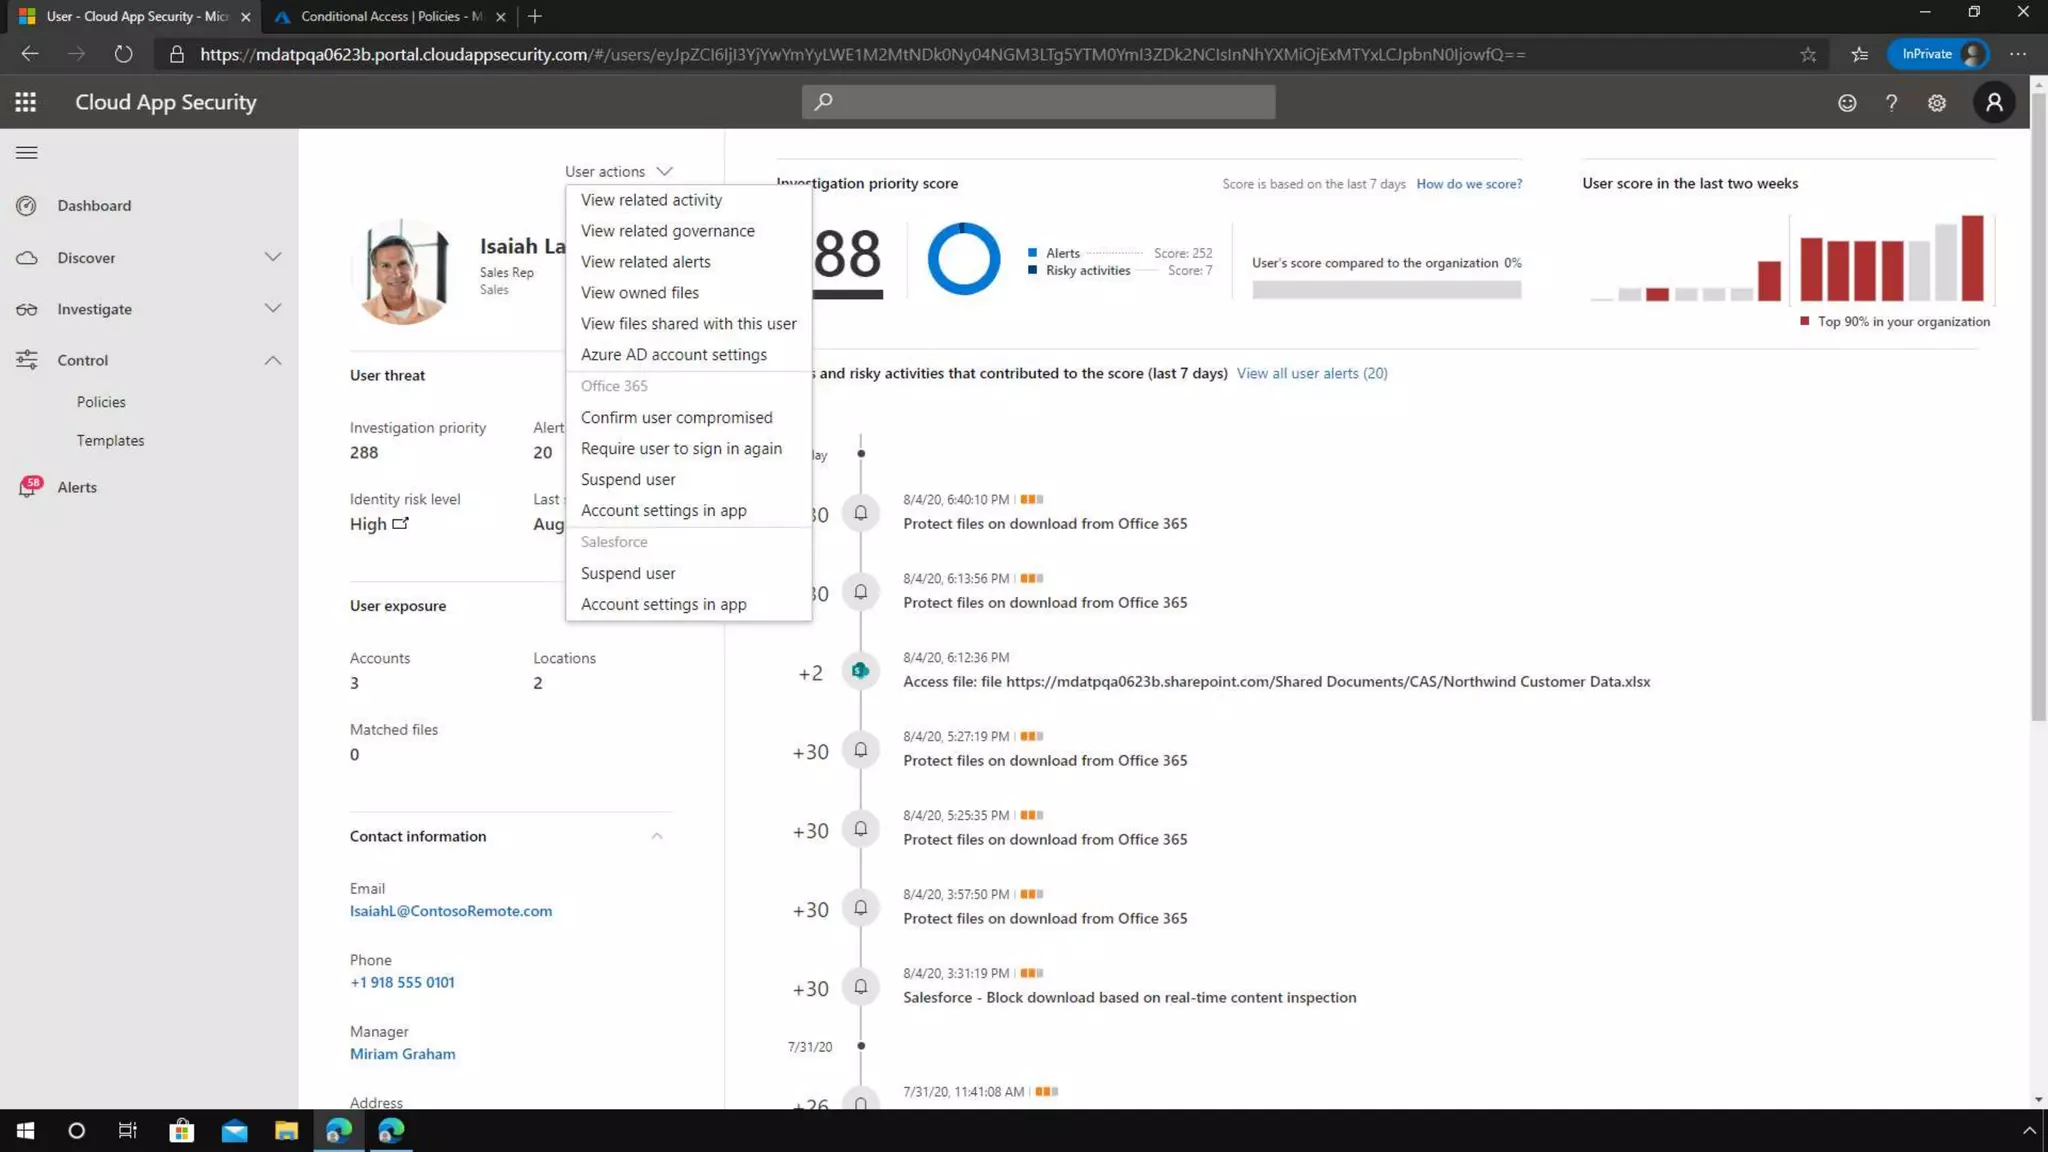Viewport: 2048px width, 1152px height.
Task: Open the help question mark icon
Action: click(x=1891, y=103)
